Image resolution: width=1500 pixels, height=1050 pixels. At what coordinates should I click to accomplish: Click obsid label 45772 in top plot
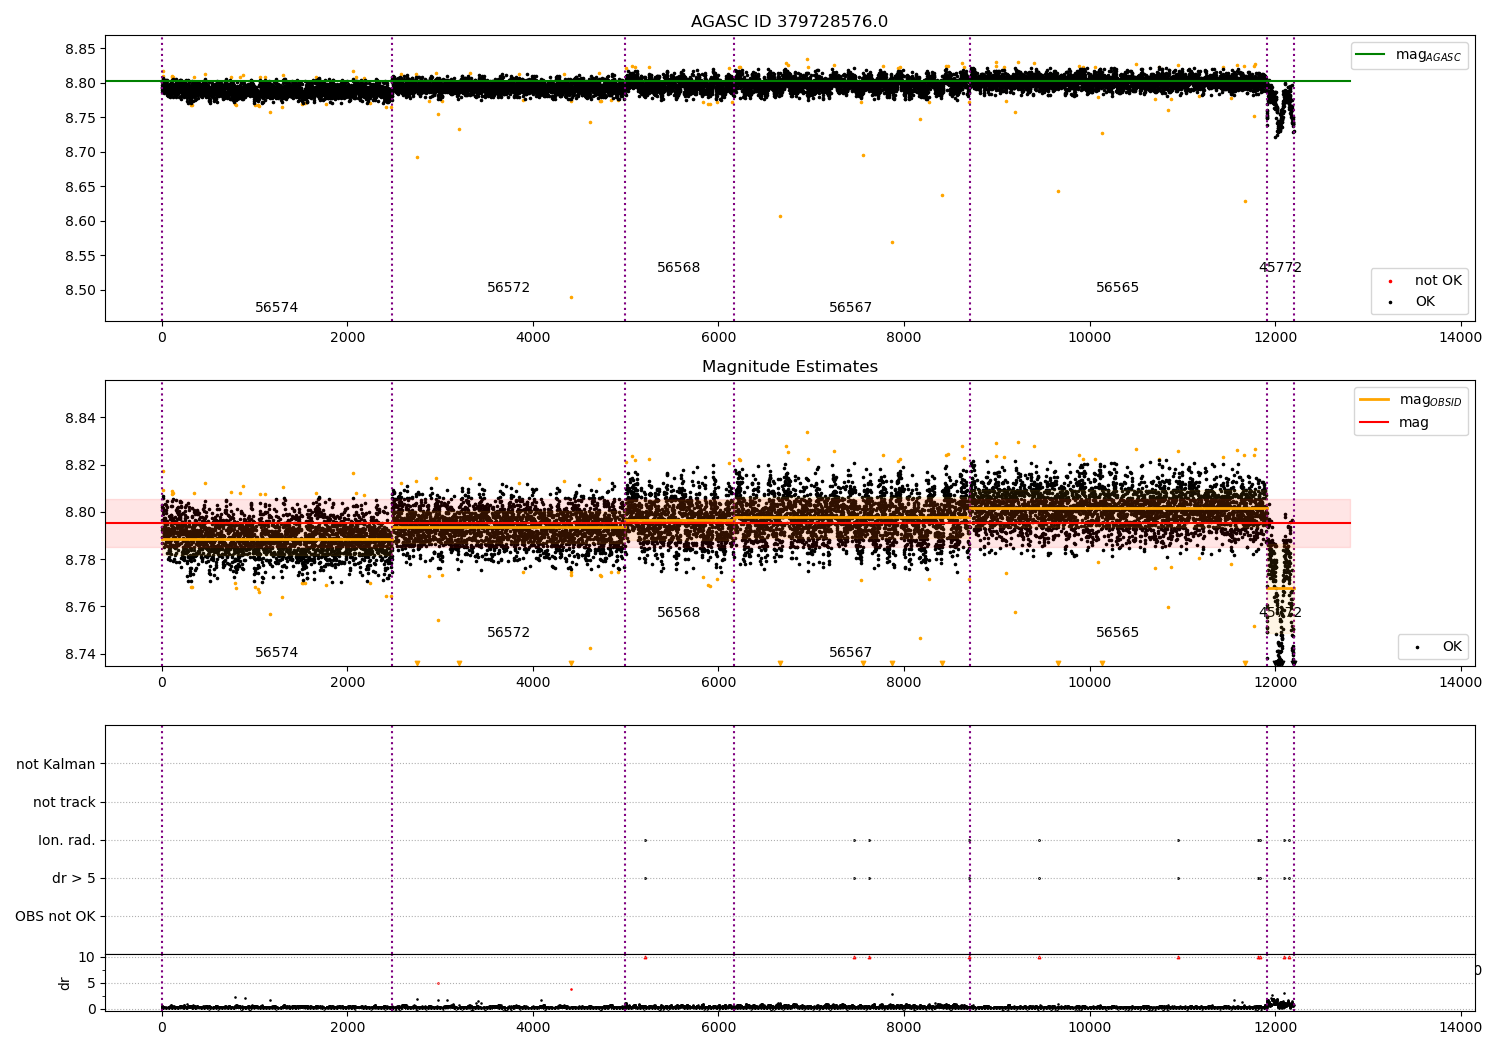point(1280,268)
